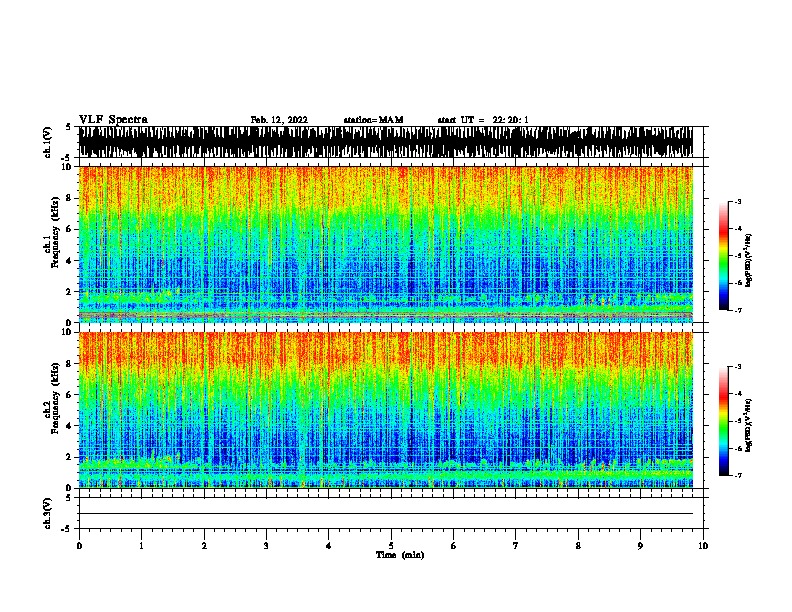Click ch.2 frequency tick label '2'

69,457
